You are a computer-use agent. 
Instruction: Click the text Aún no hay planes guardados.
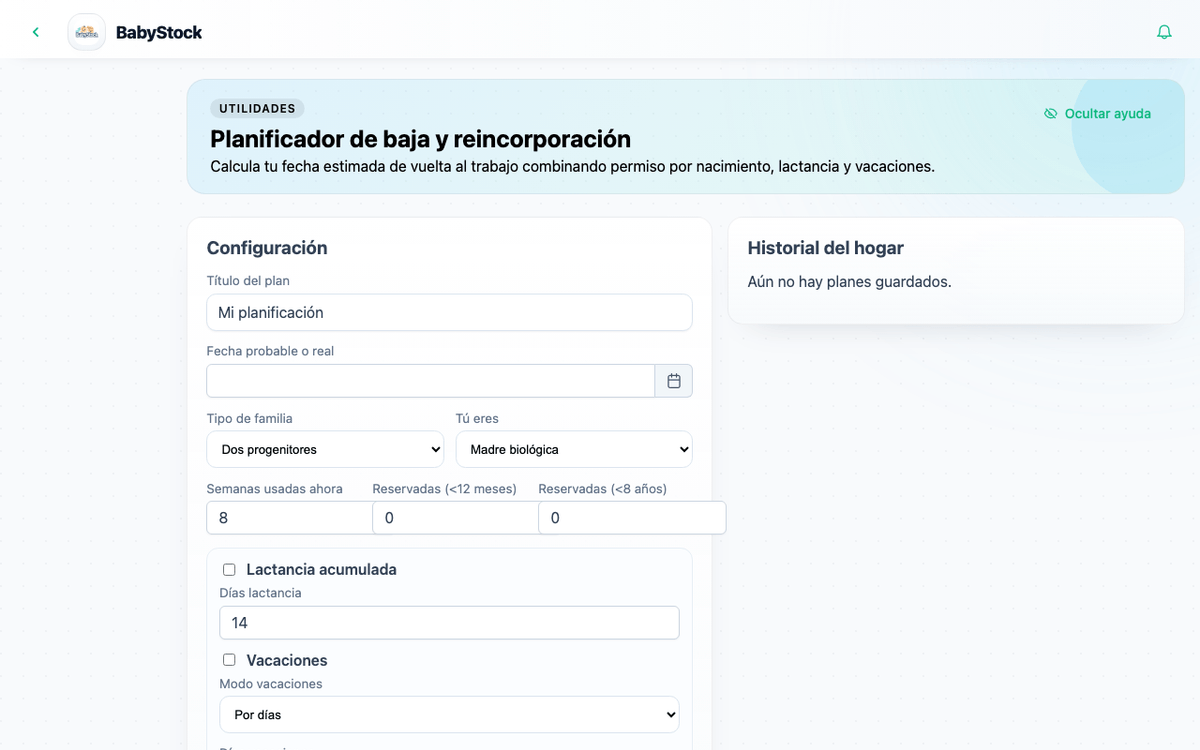pyautogui.click(x=850, y=282)
